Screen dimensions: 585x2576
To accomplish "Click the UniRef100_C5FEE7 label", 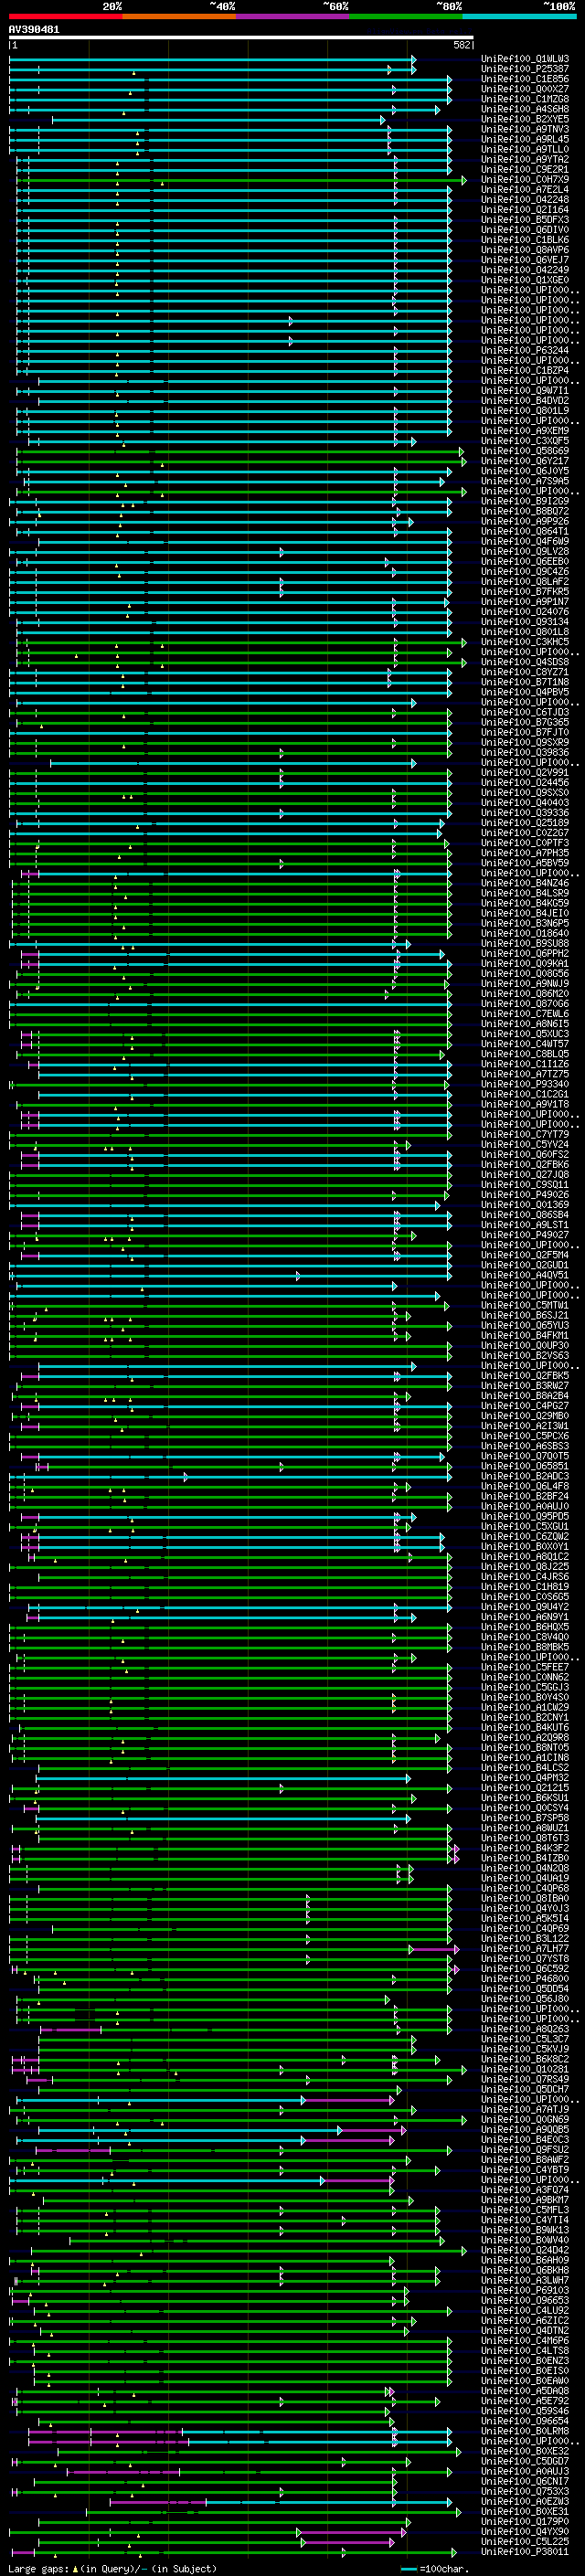I will 525,1667.
